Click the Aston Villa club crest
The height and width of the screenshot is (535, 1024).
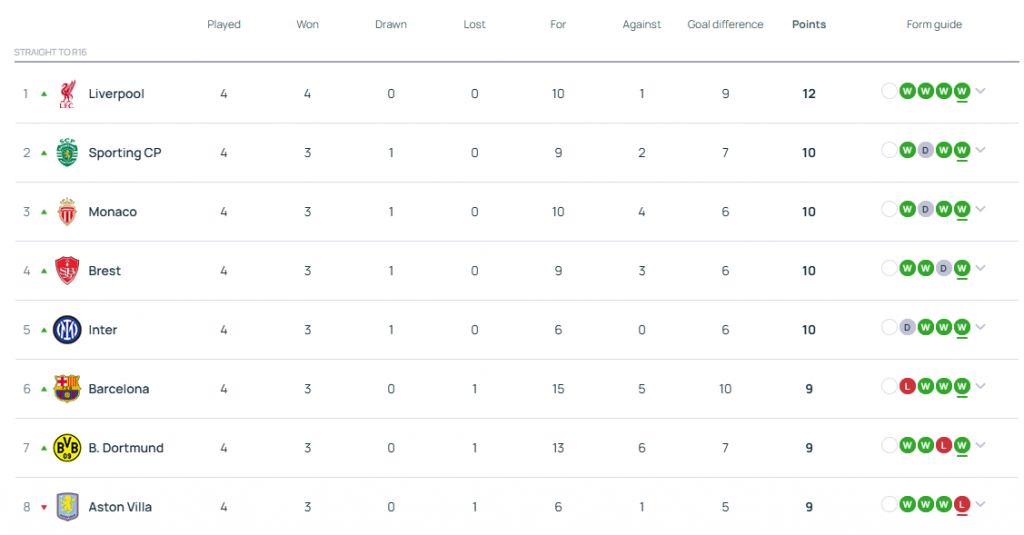(x=67, y=507)
